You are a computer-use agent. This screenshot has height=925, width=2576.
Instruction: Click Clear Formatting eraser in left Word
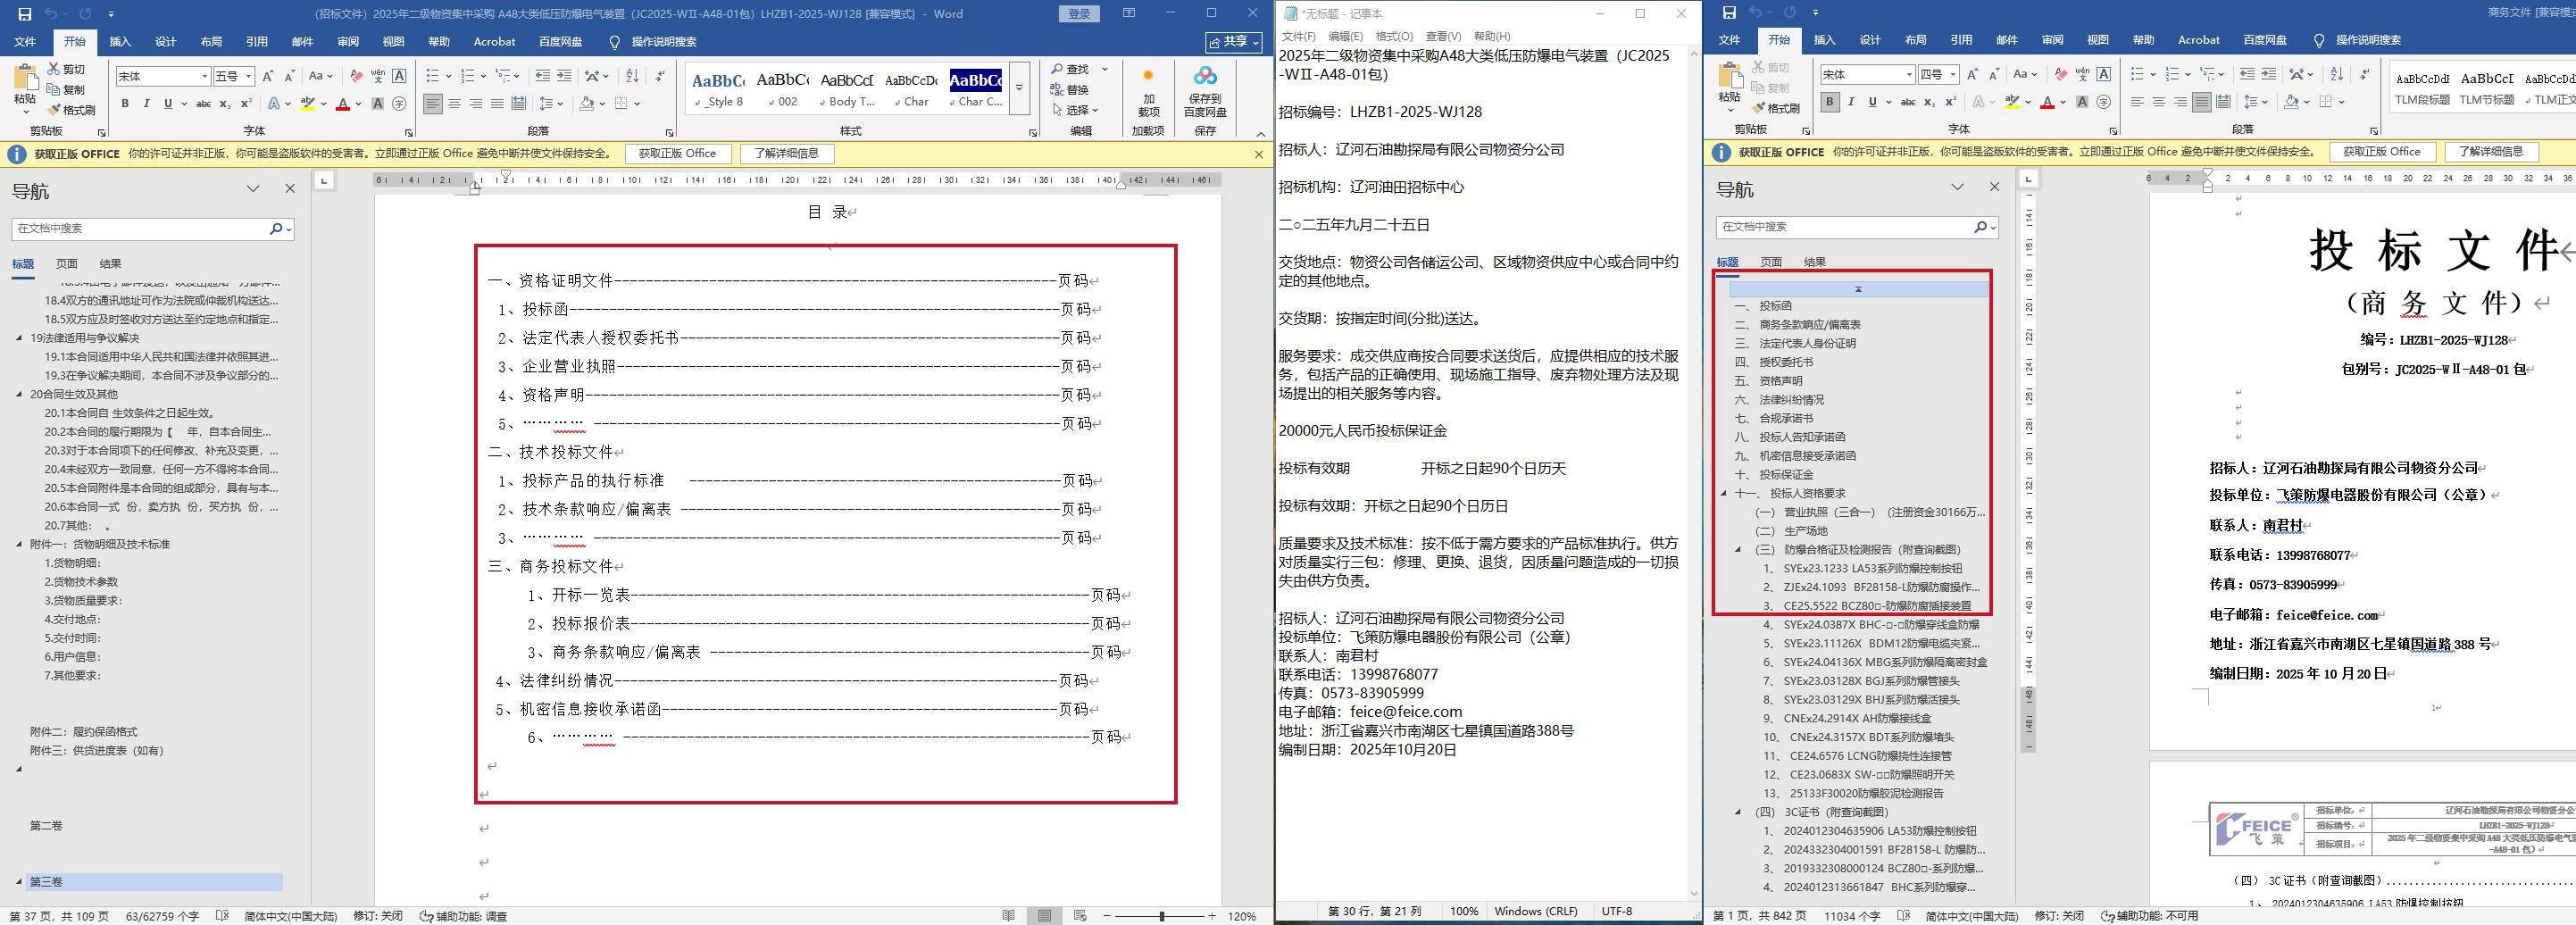pos(356,76)
